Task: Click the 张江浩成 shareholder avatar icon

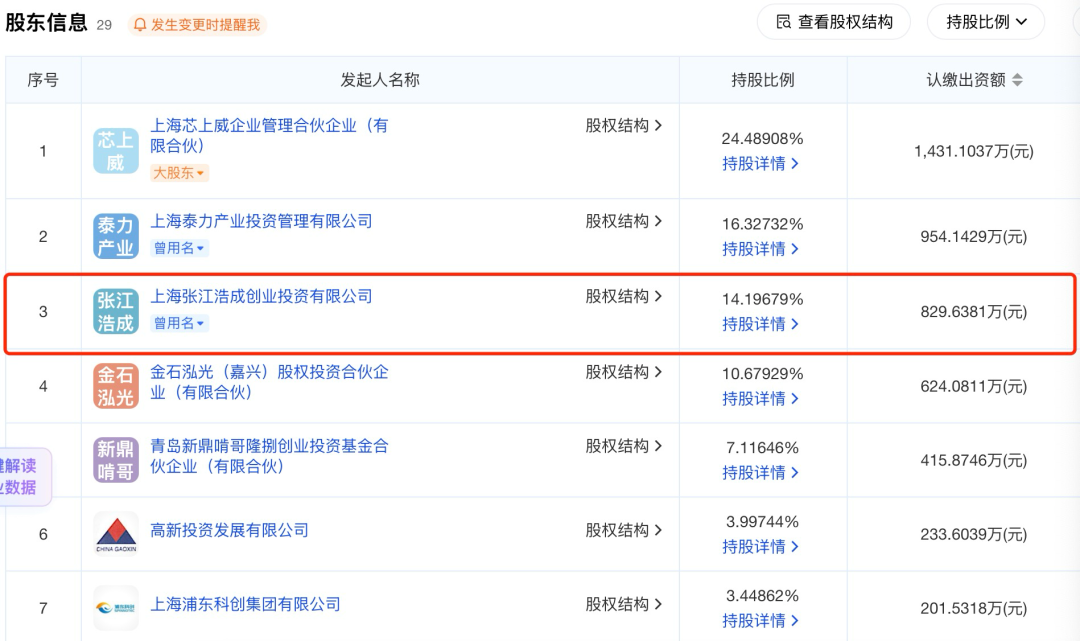Action: 115,312
